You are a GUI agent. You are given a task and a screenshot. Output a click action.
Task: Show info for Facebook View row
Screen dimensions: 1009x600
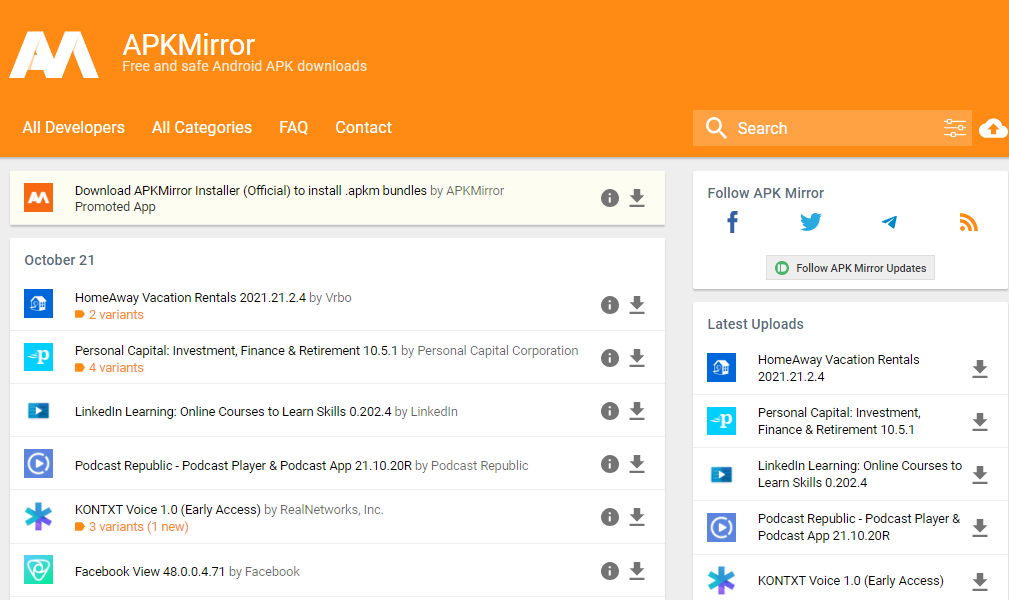pyautogui.click(x=609, y=571)
